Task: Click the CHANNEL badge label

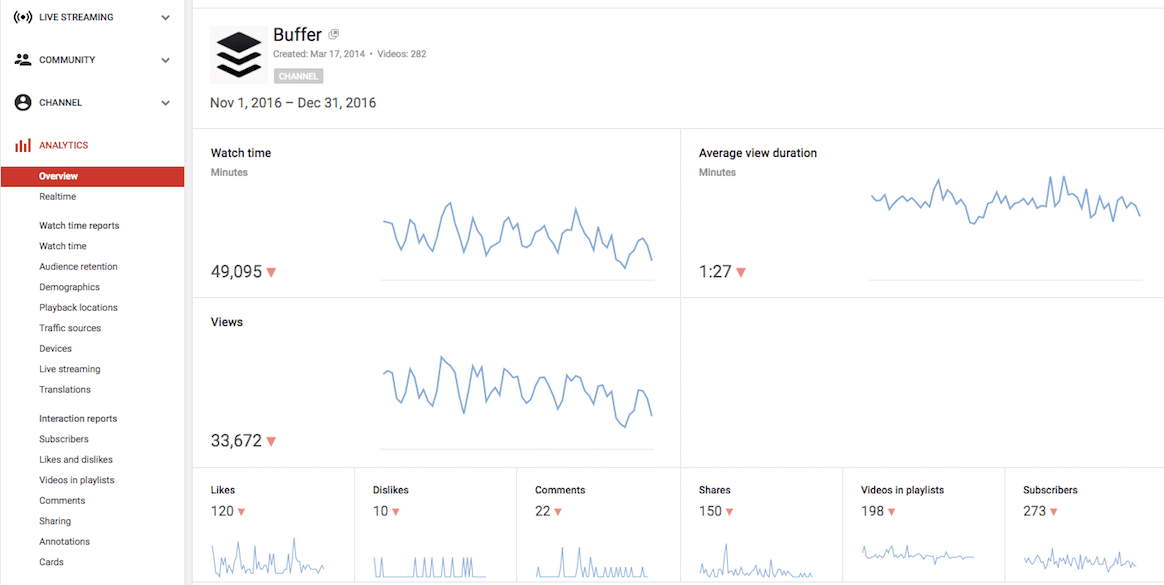Action: 298,75
